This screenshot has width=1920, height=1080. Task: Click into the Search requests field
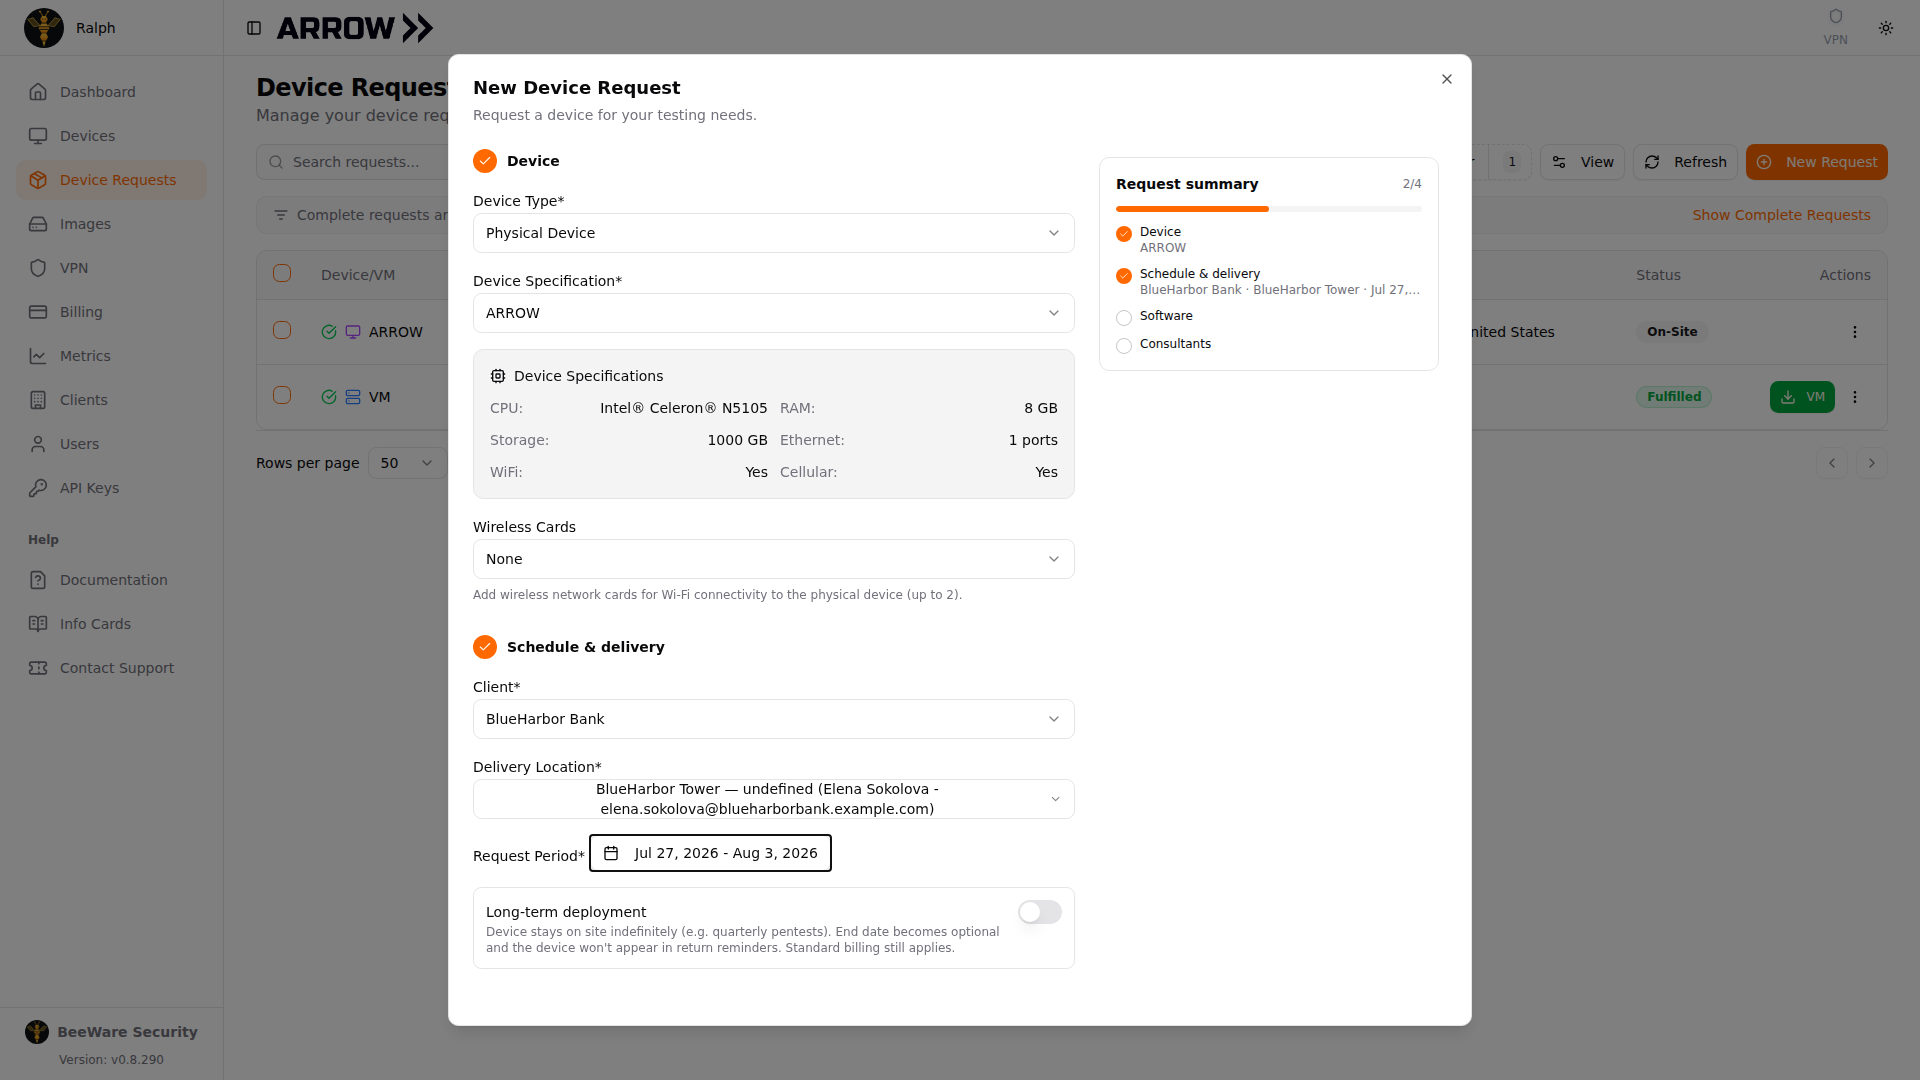[353, 162]
